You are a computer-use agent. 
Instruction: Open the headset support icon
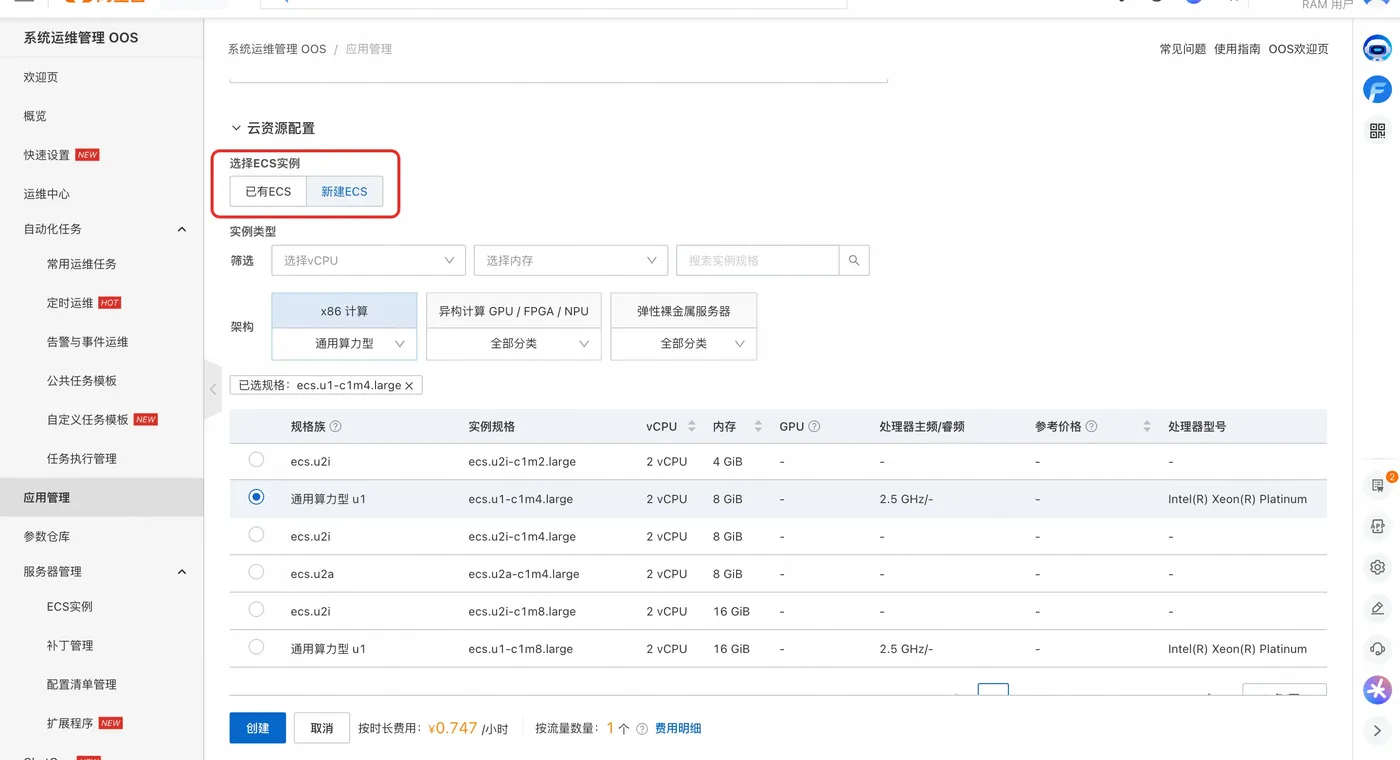pos(1377,648)
